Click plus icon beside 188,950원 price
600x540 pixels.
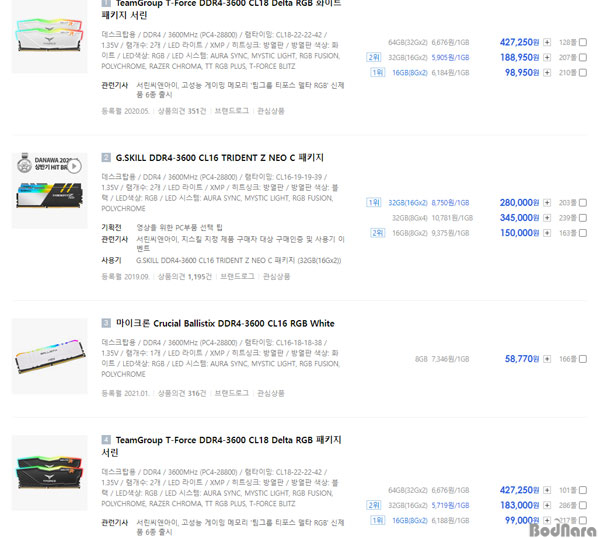[x=547, y=58]
